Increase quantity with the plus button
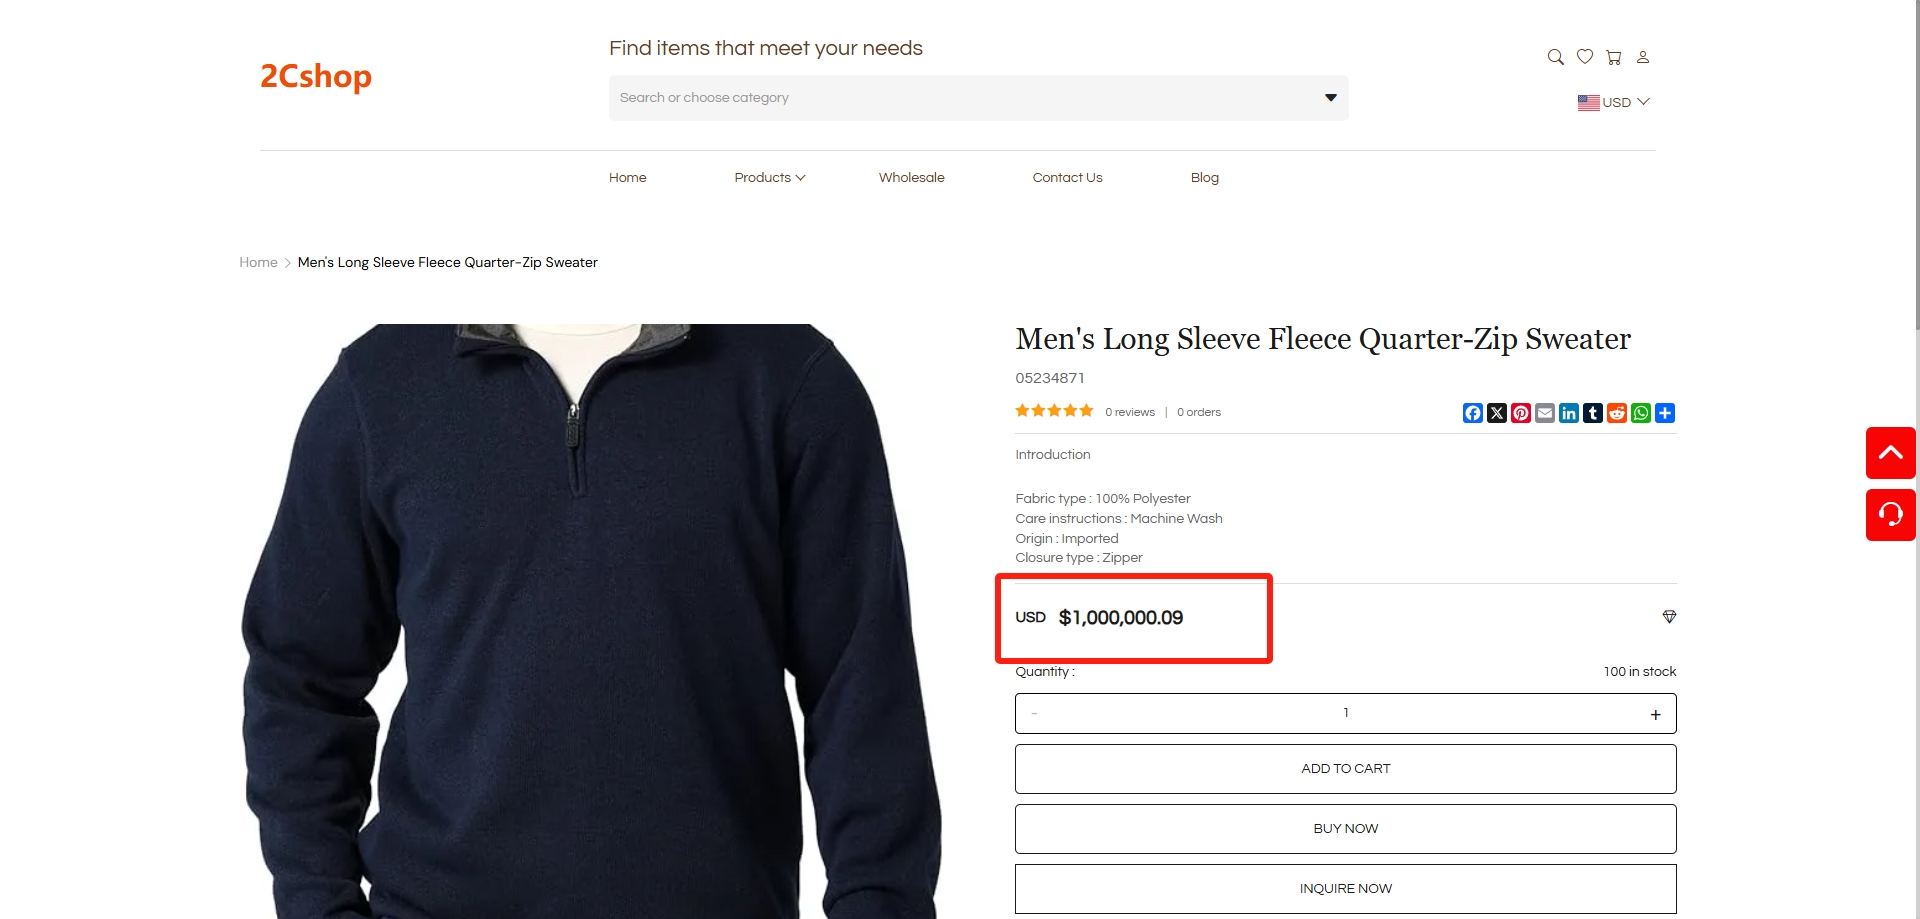The width and height of the screenshot is (1920, 919). [x=1656, y=714]
